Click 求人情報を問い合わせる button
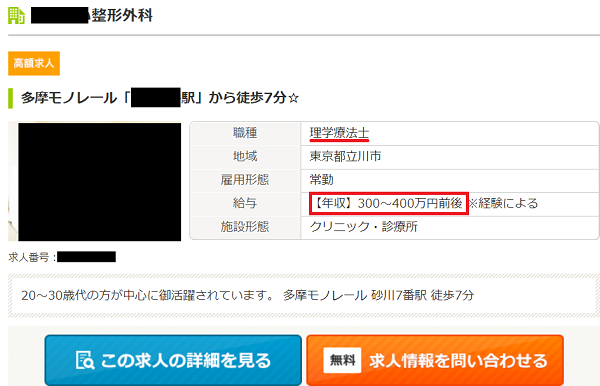Viewport: 600px width, 386px height. 435,360
